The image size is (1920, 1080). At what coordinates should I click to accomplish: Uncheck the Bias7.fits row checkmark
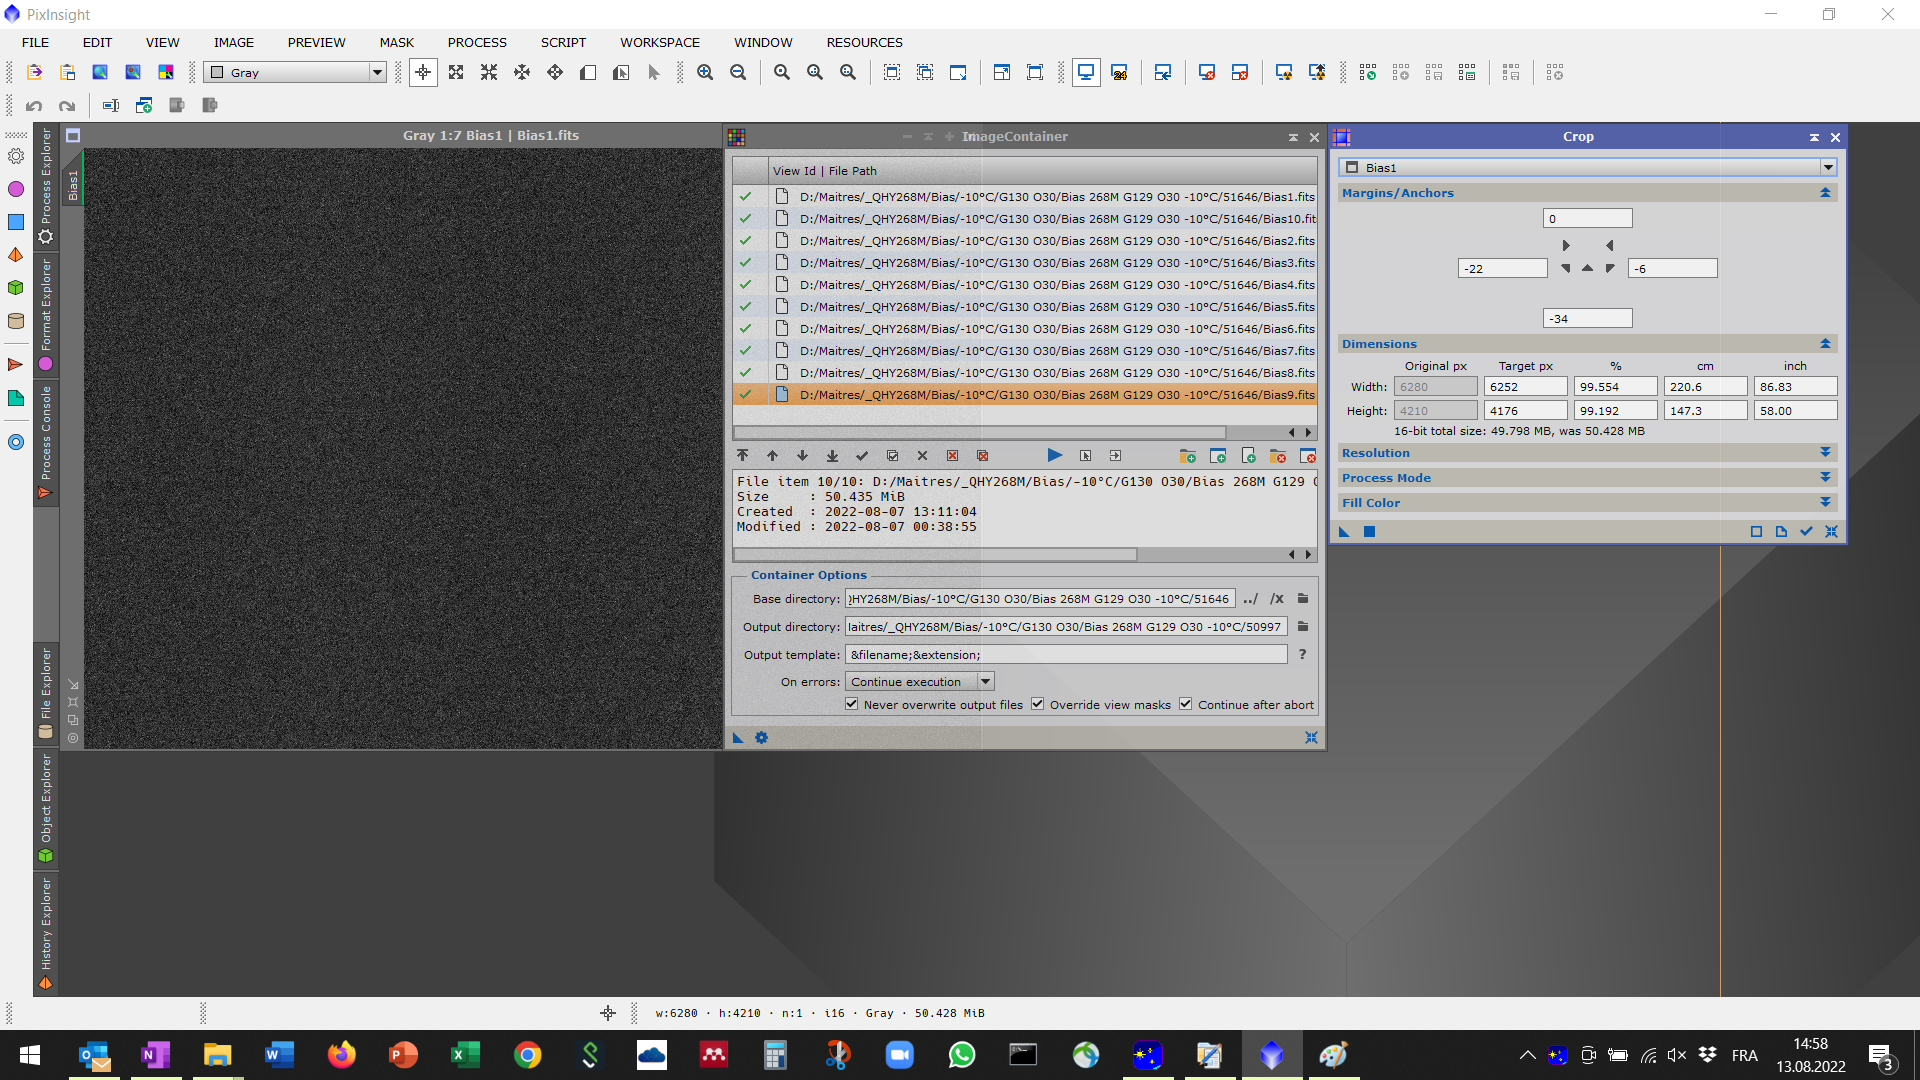click(x=745, y=350)
